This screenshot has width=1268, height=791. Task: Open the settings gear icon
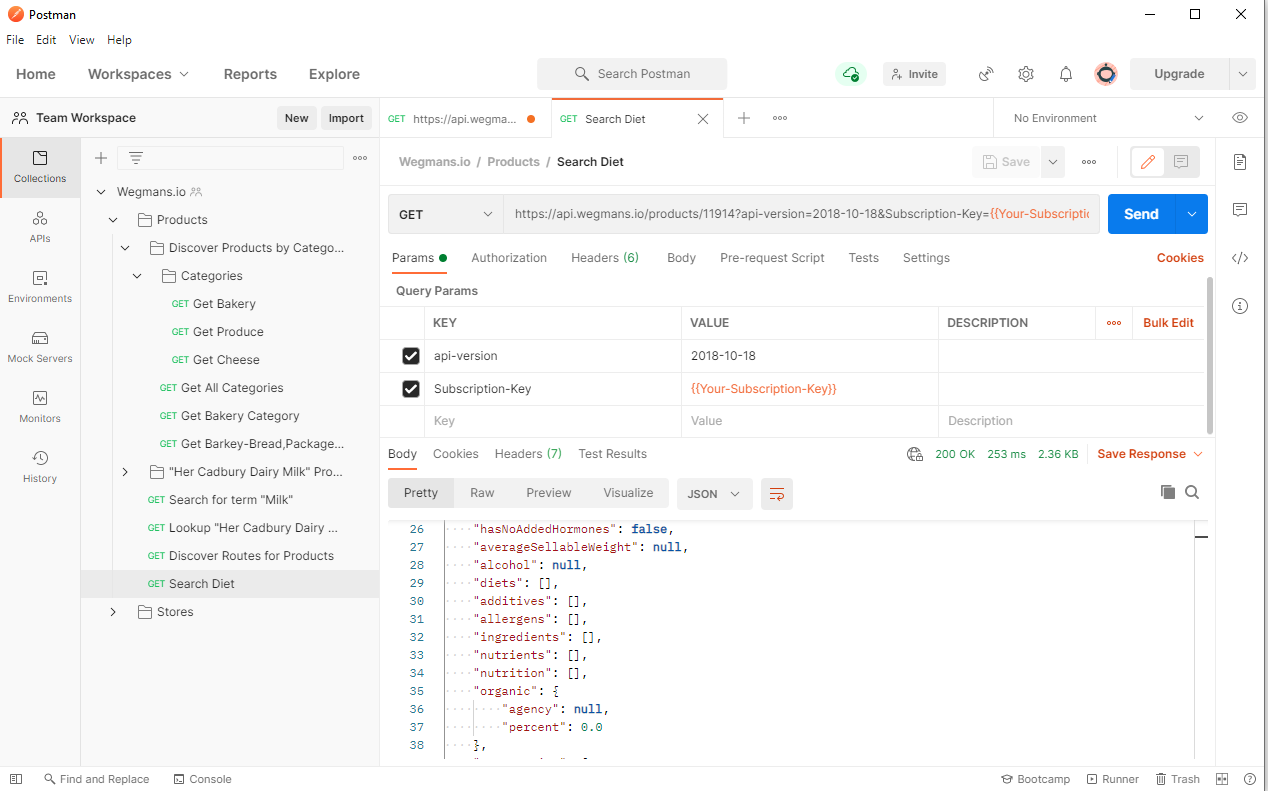pyautogui.click(x=1026, y=74)
